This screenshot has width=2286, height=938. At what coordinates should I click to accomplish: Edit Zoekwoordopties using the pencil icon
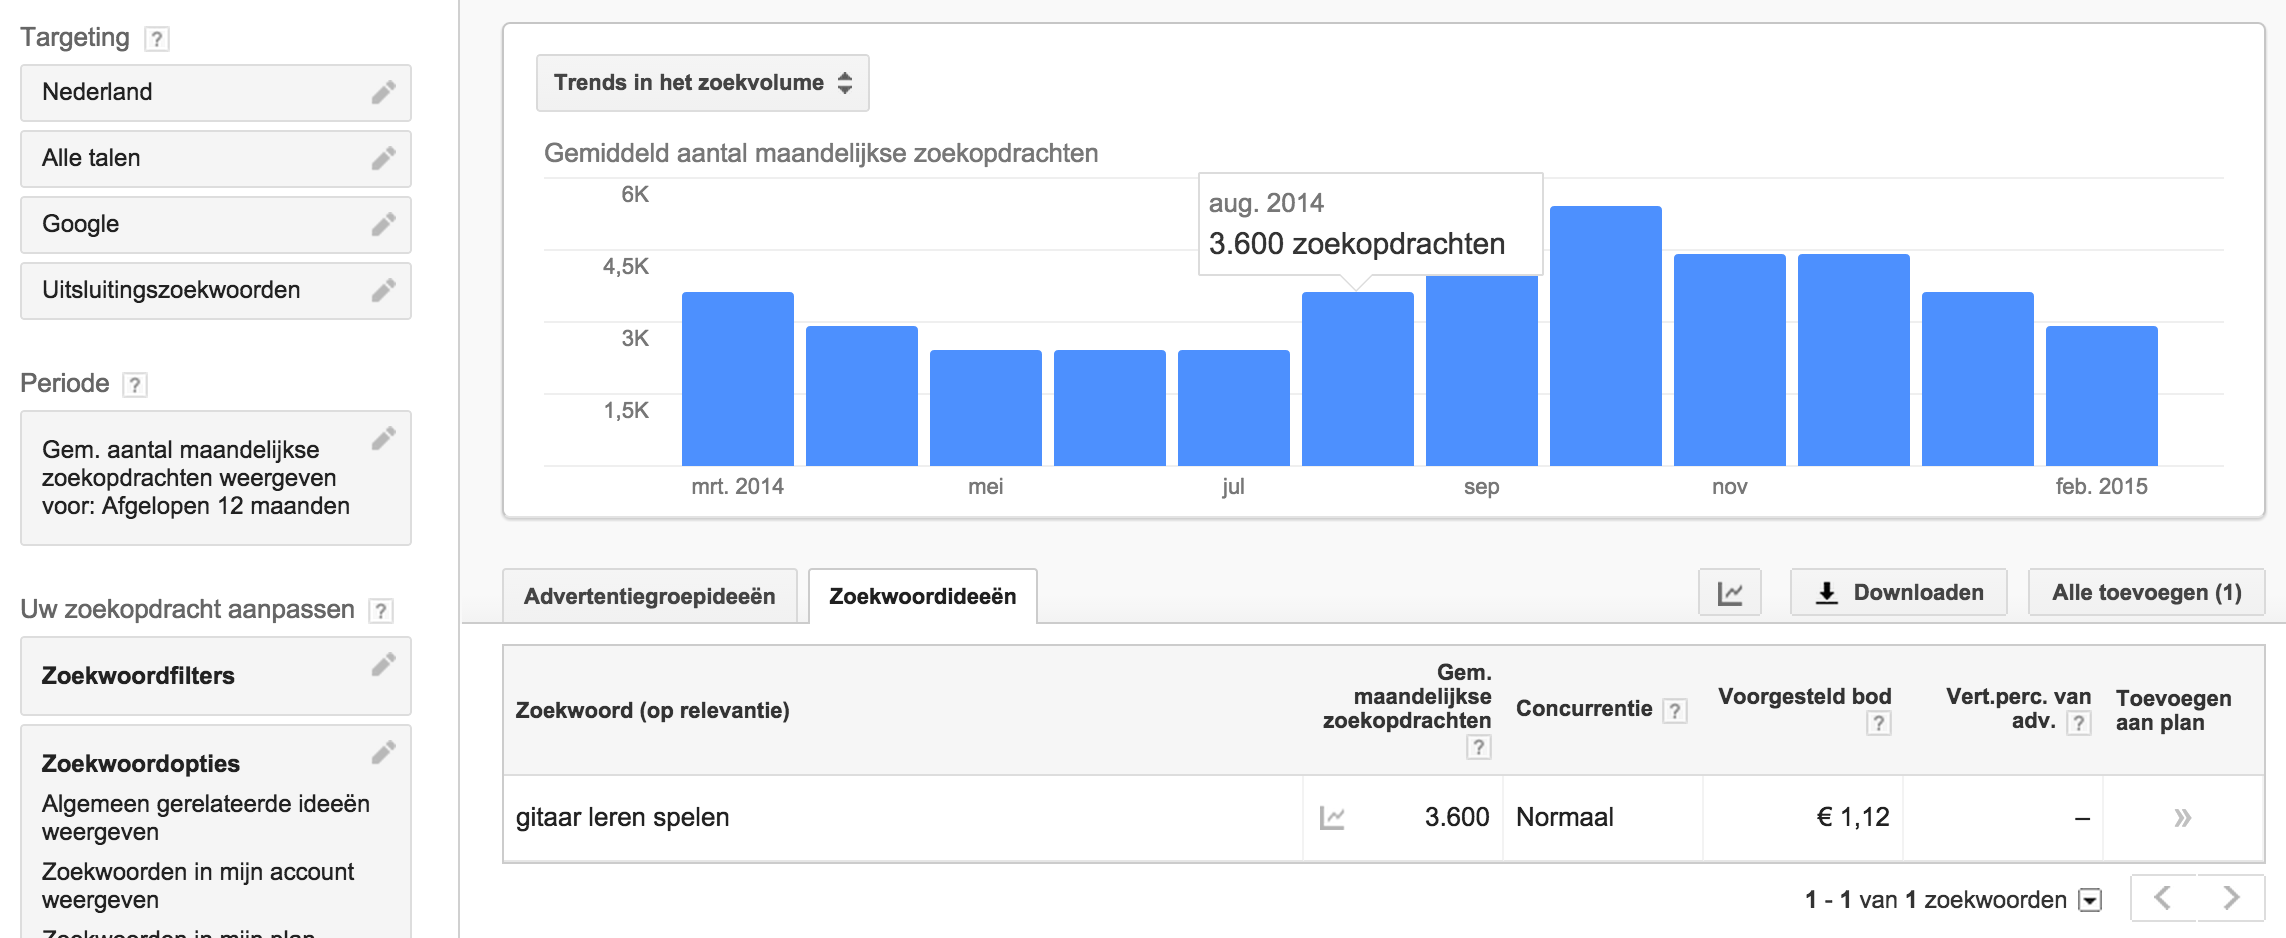coord(384,753)
